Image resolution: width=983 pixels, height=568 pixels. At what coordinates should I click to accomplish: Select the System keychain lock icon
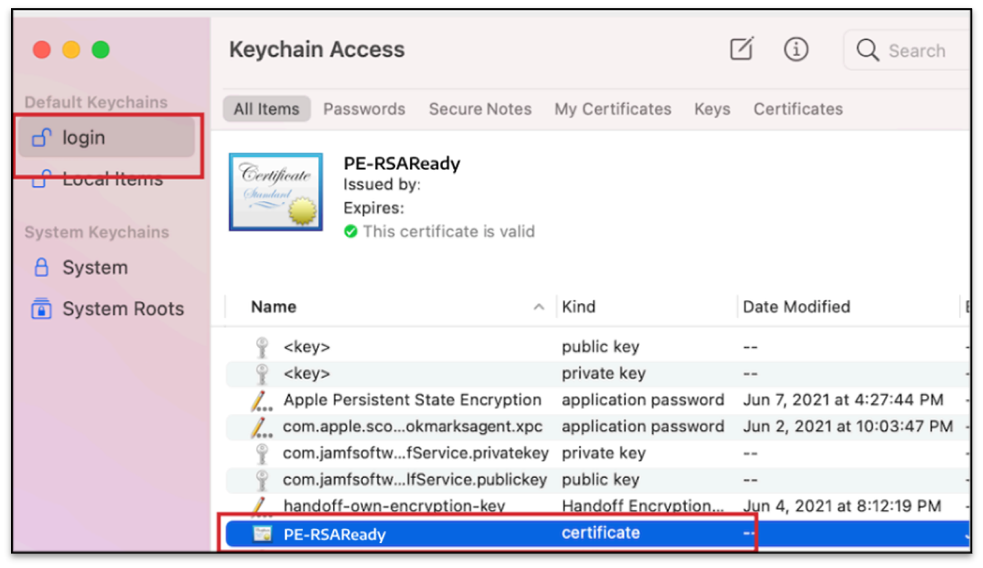[x=42, y=268]
